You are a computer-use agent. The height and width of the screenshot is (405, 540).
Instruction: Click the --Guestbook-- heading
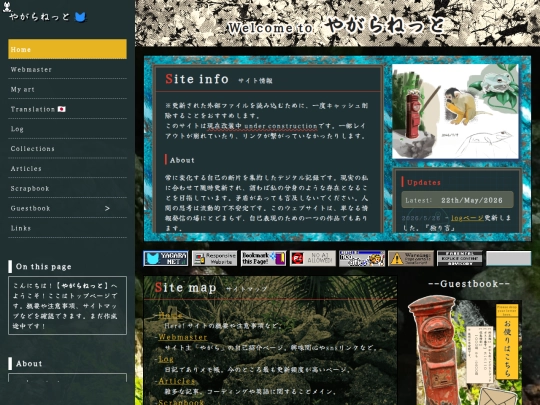469,284
